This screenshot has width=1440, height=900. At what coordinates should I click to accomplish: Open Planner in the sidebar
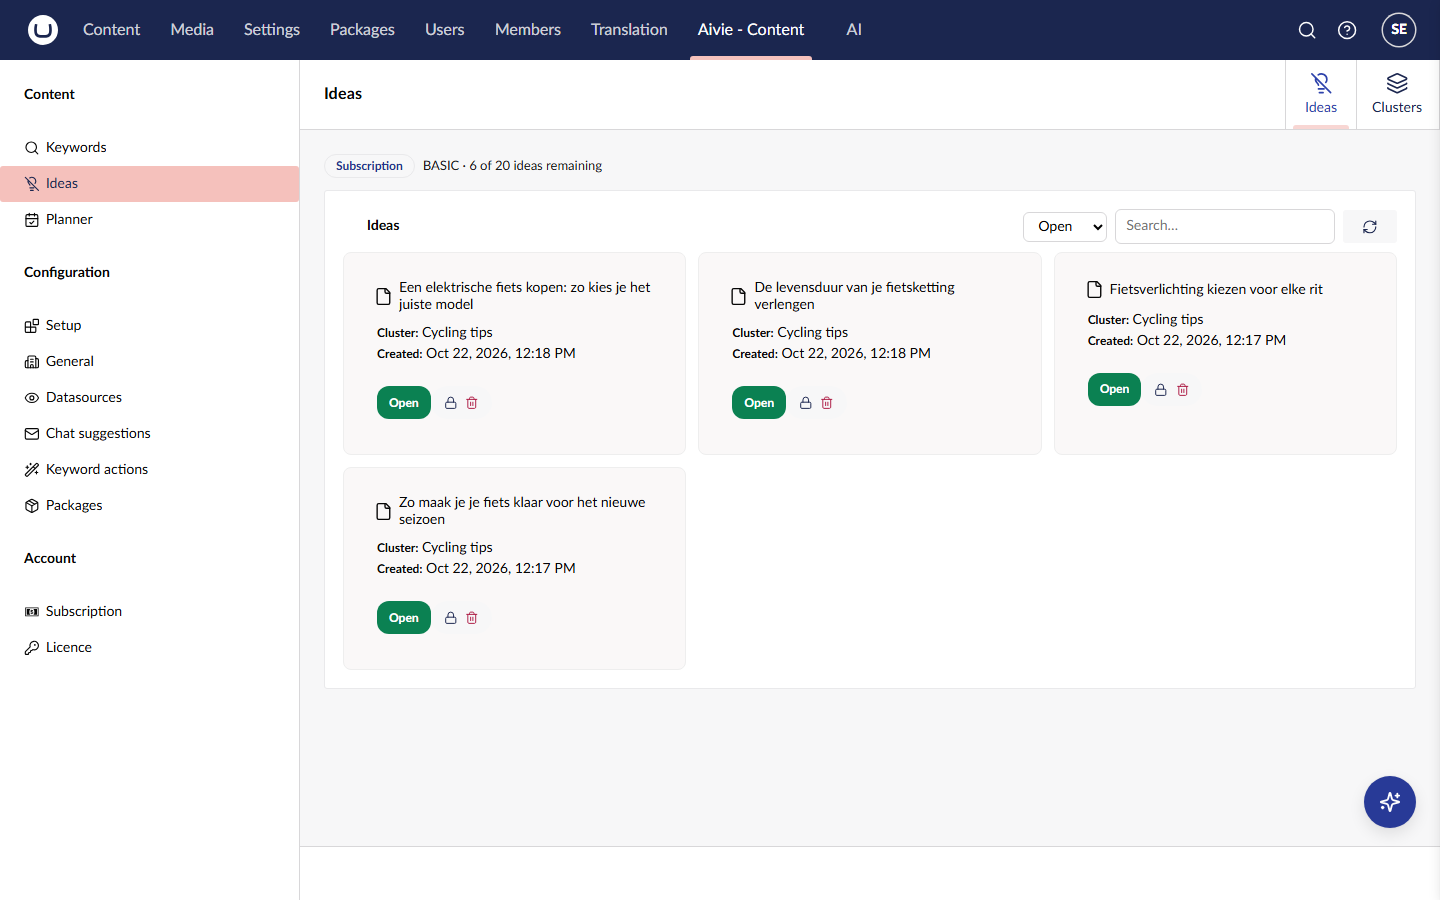pyautogui.click(x=150, y=220)
